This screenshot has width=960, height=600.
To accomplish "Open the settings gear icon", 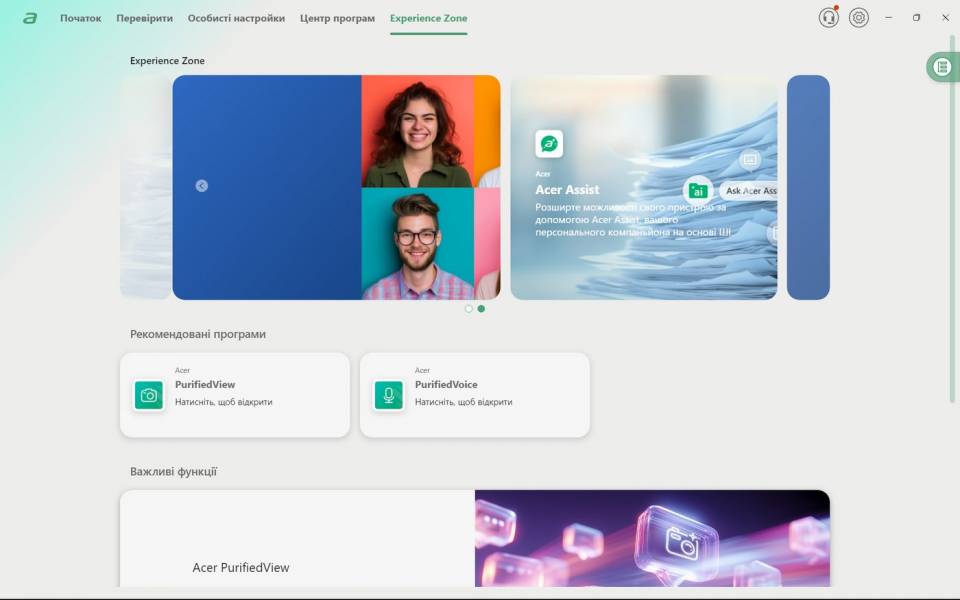I will click(859, 18).
